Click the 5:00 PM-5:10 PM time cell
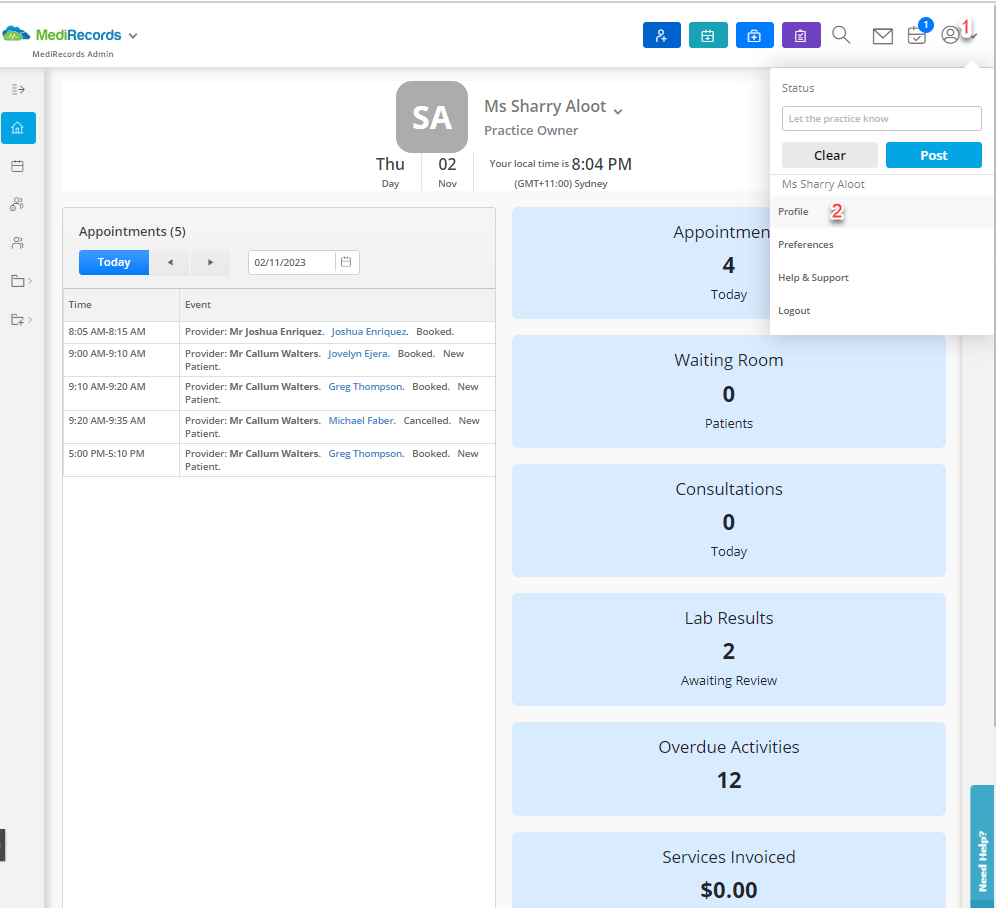 (121, 460)
